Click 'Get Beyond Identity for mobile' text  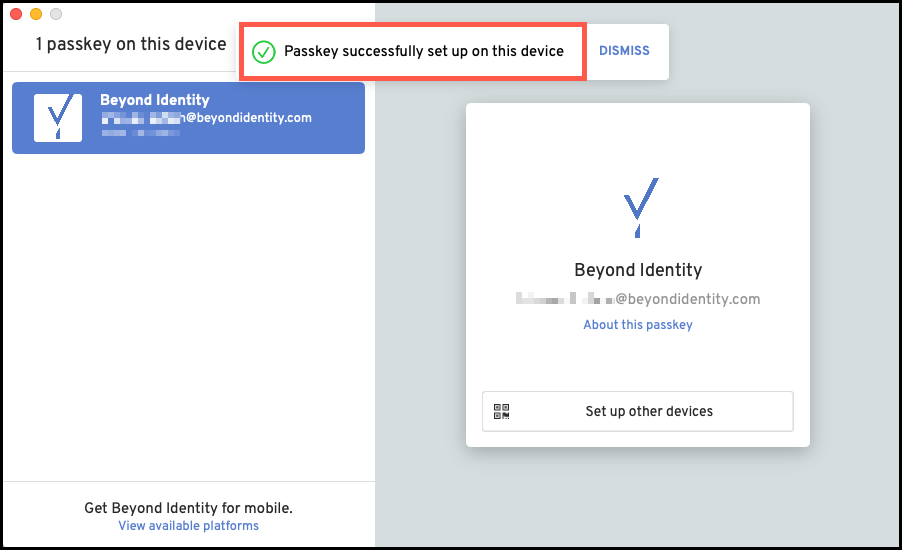(x=188, y=508)
